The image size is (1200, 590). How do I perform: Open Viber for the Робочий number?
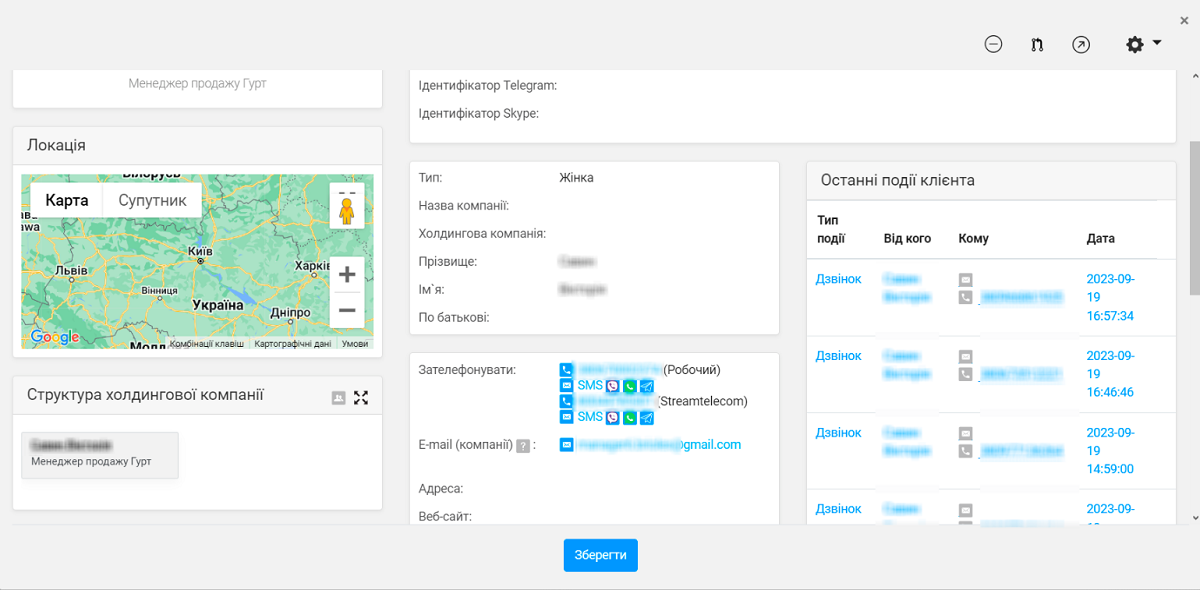tap(613, 386)
